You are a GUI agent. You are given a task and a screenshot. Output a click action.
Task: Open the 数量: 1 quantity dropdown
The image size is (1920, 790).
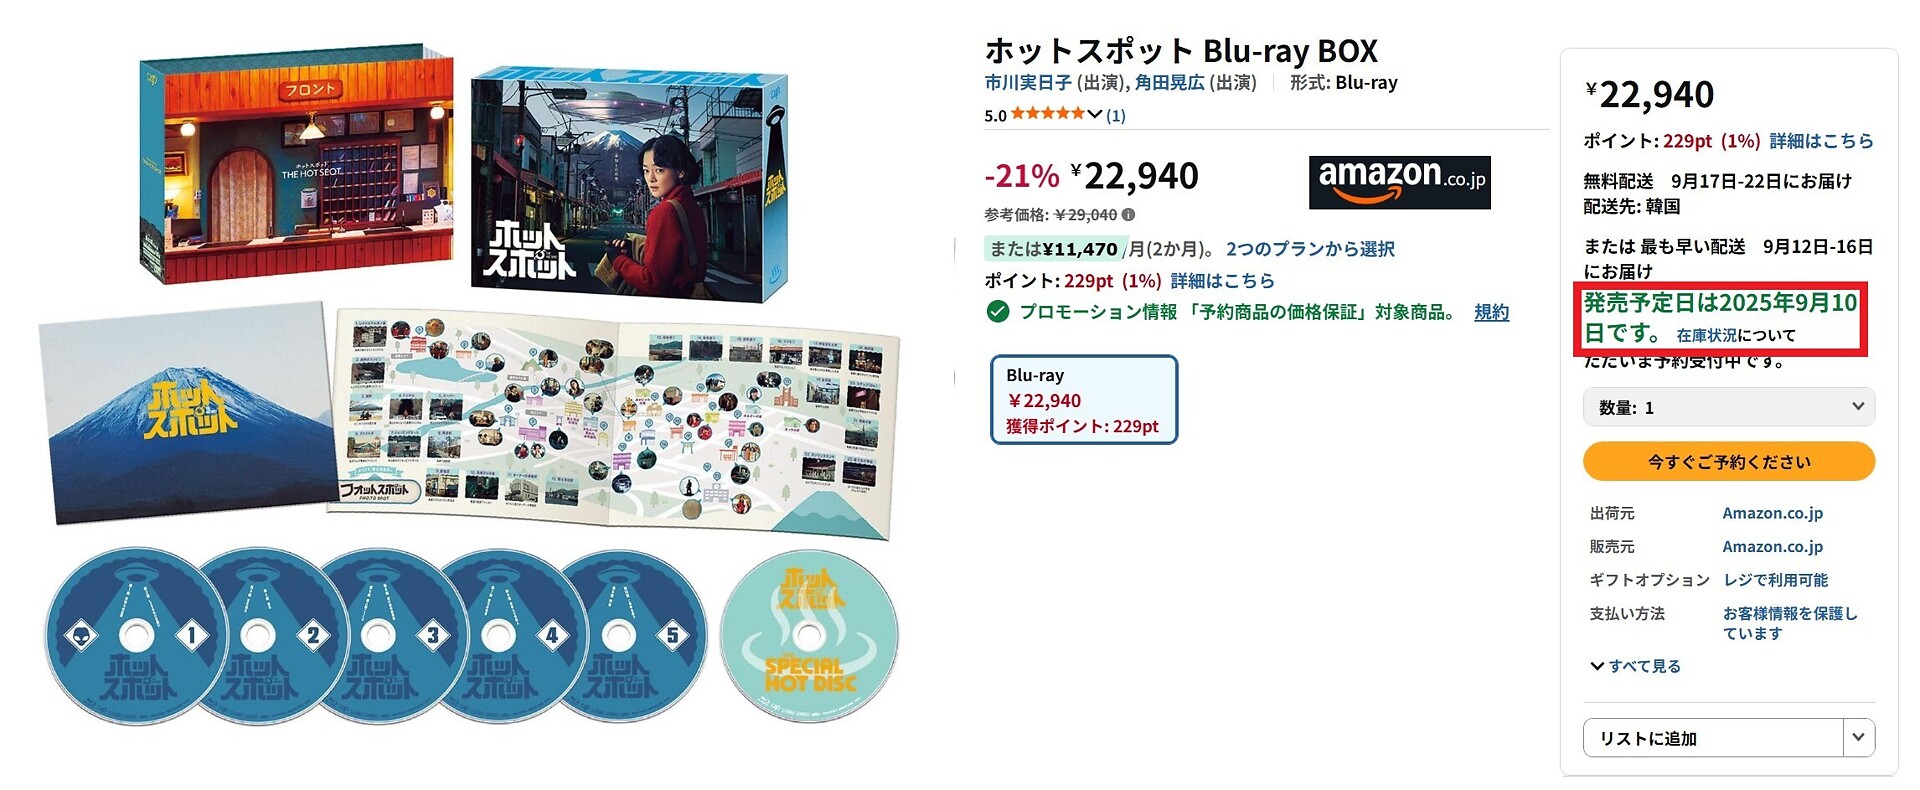pos(1728,407)
